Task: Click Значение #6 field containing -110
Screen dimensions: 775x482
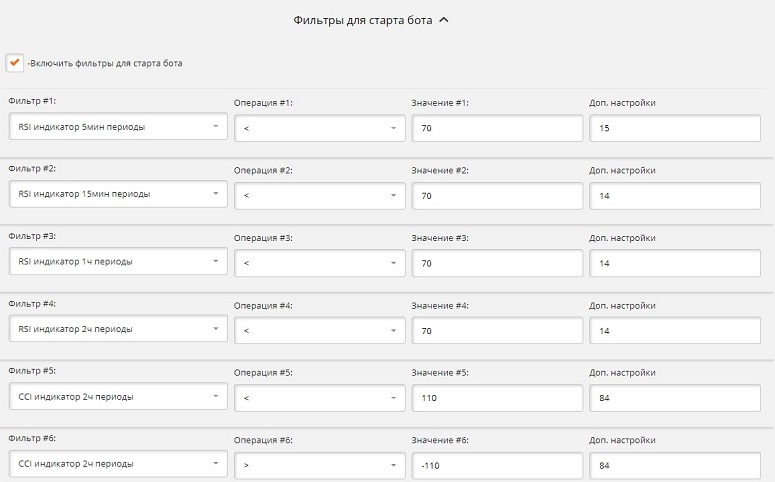Action: pyautogui.click(x=497, y=465)
